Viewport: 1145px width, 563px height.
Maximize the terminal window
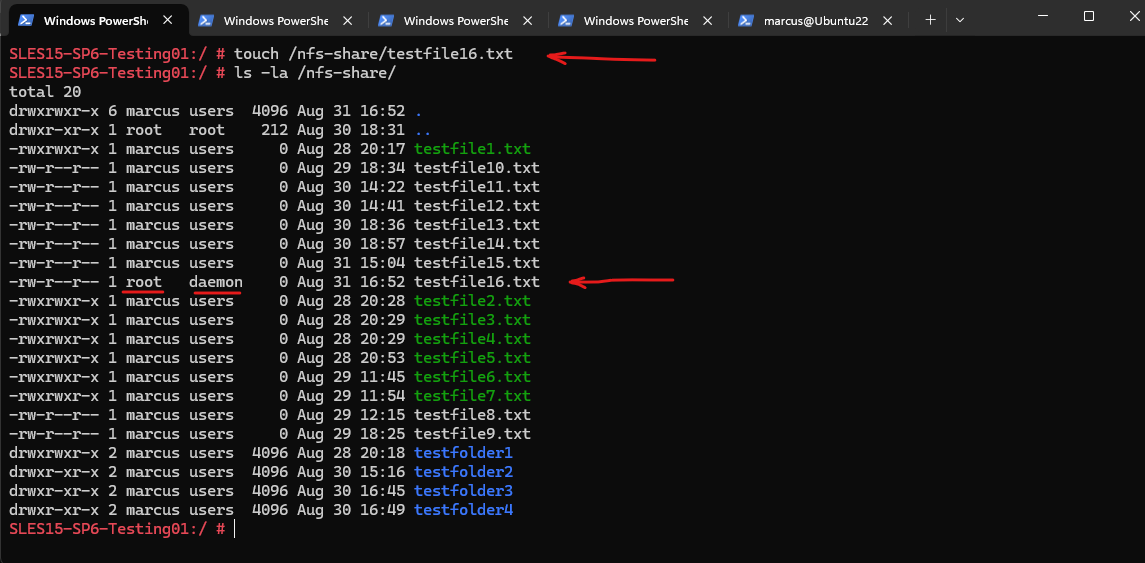pyautogui.click(x=1088, y=16)
